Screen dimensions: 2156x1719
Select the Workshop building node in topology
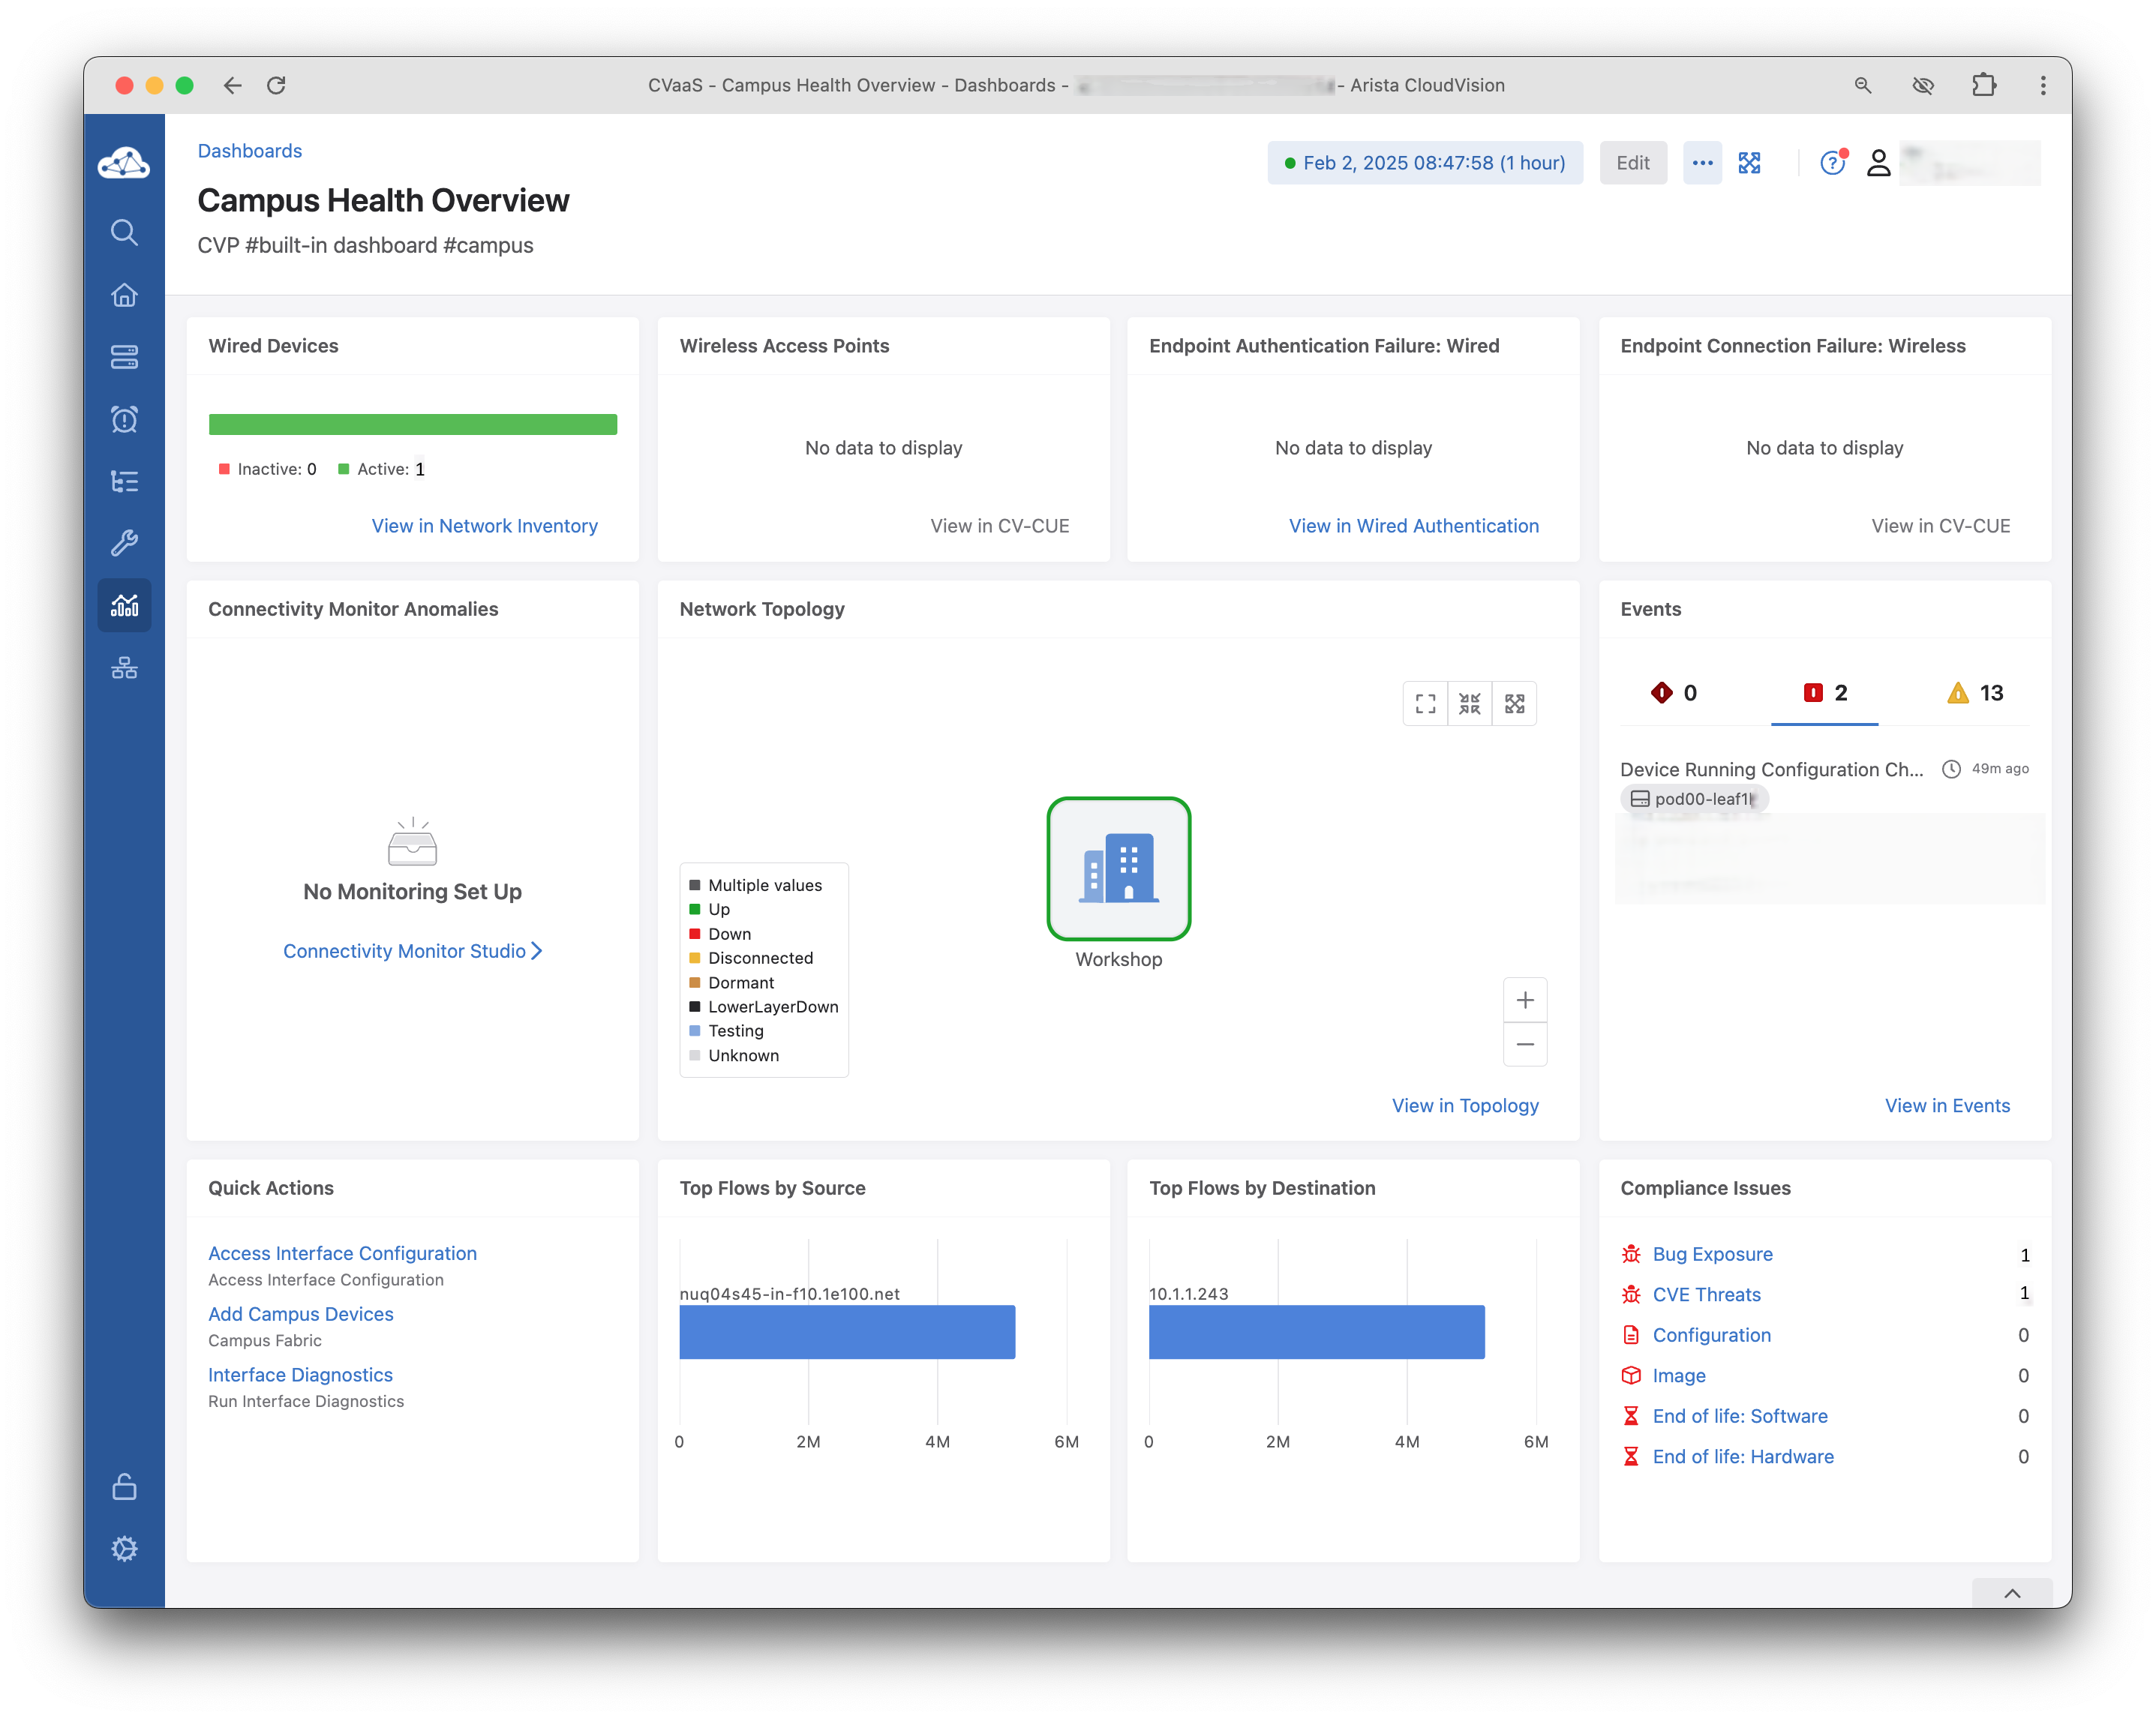pyautogui.click(x=1118, y=868)
